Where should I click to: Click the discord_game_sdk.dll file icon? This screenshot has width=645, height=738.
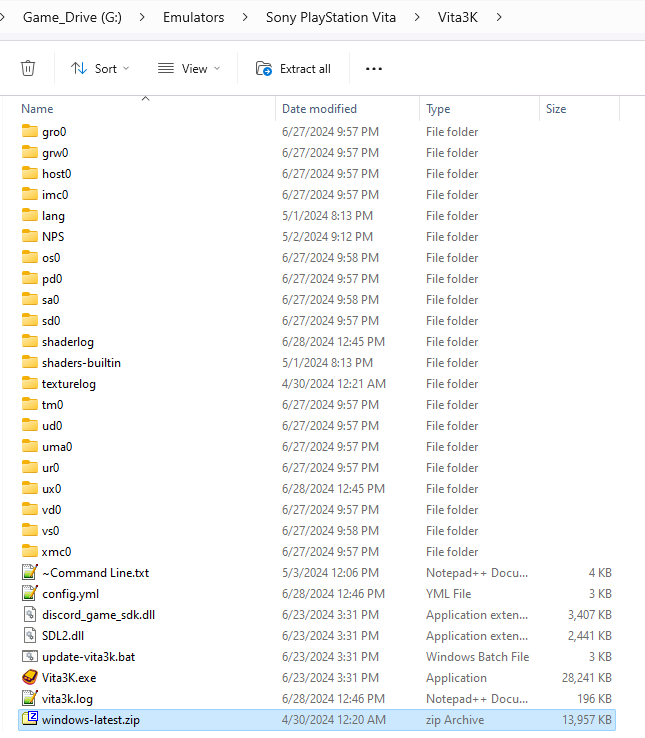(30, 614)
